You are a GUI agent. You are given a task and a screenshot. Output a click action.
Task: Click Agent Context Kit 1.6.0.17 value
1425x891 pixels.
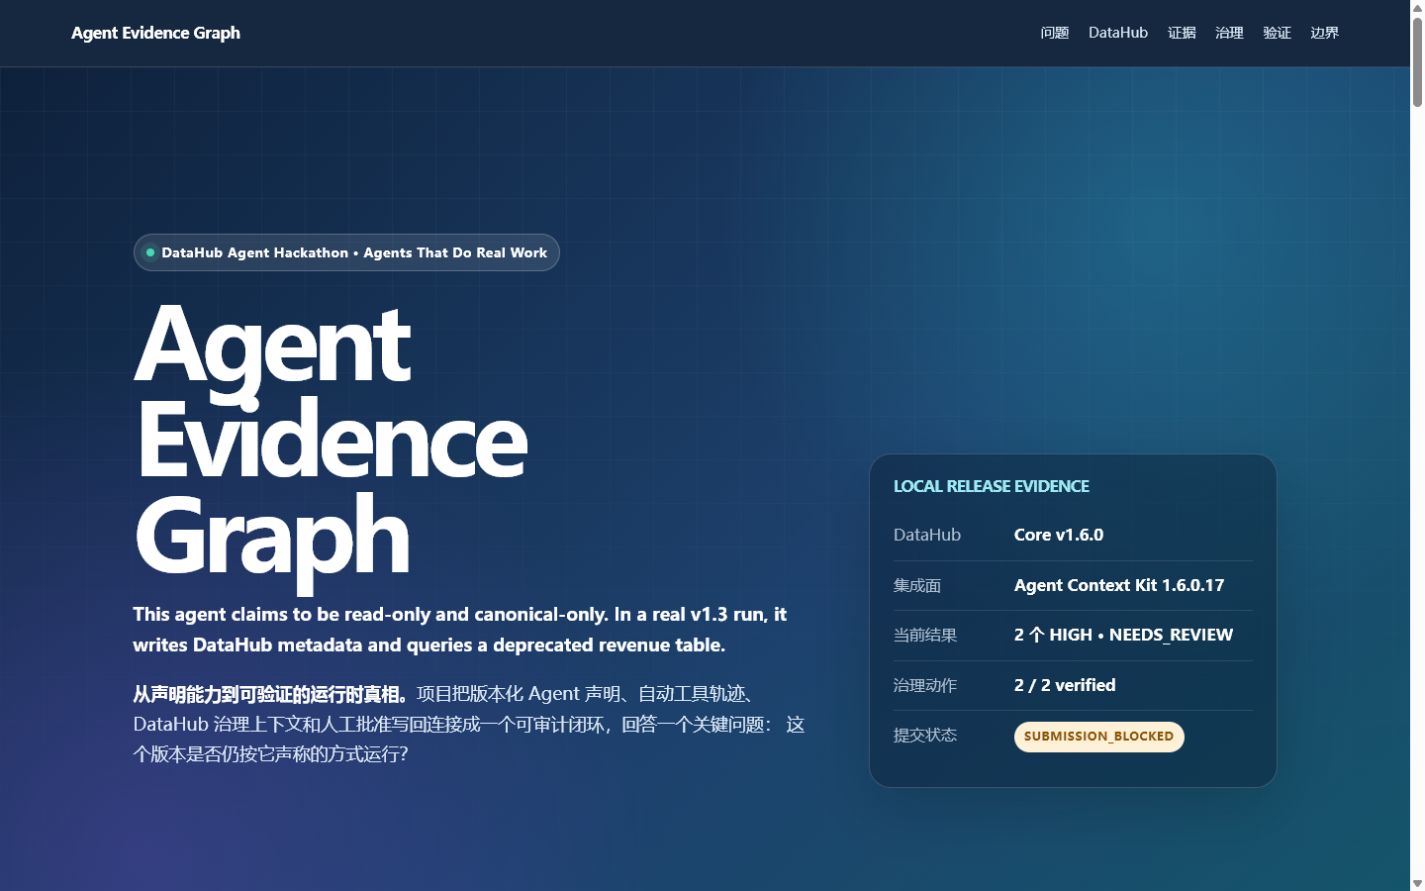[1119, 585]
